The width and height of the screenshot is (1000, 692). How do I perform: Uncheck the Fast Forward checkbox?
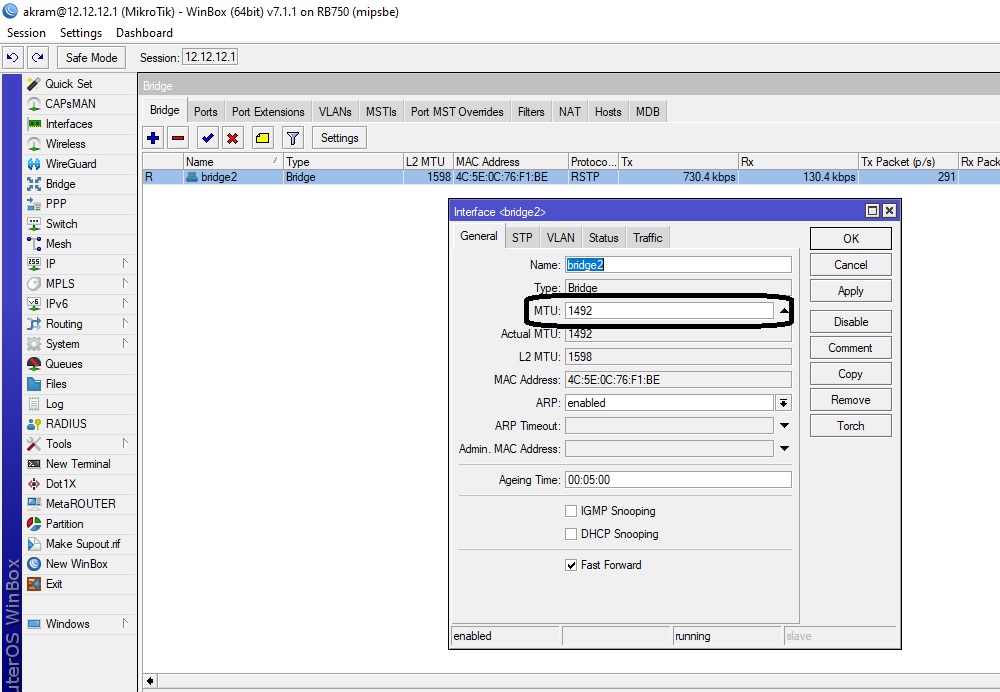pyautogui.click(x=571, y=565)
